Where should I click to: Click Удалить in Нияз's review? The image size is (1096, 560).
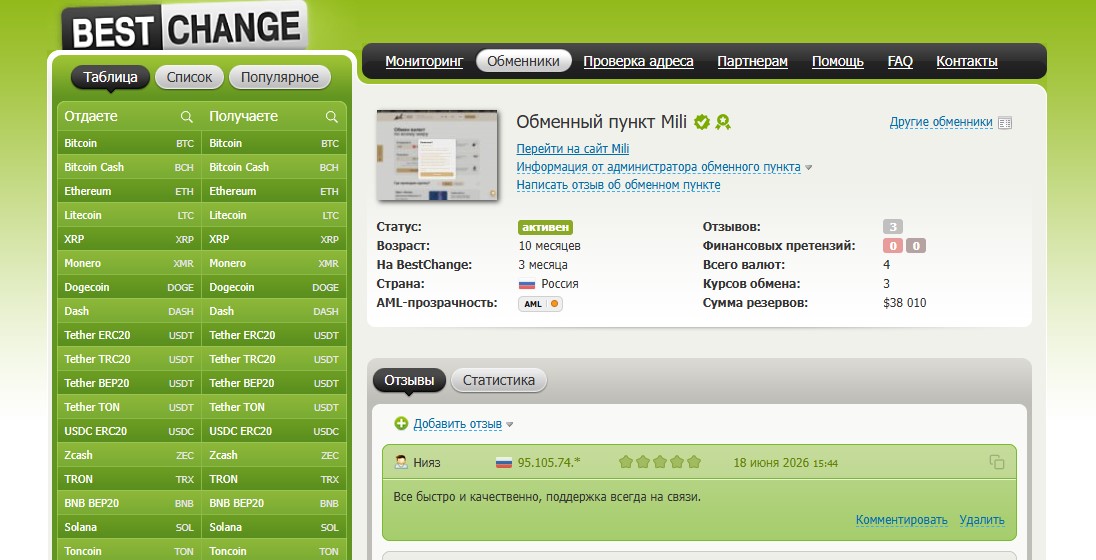click(982, 519)
